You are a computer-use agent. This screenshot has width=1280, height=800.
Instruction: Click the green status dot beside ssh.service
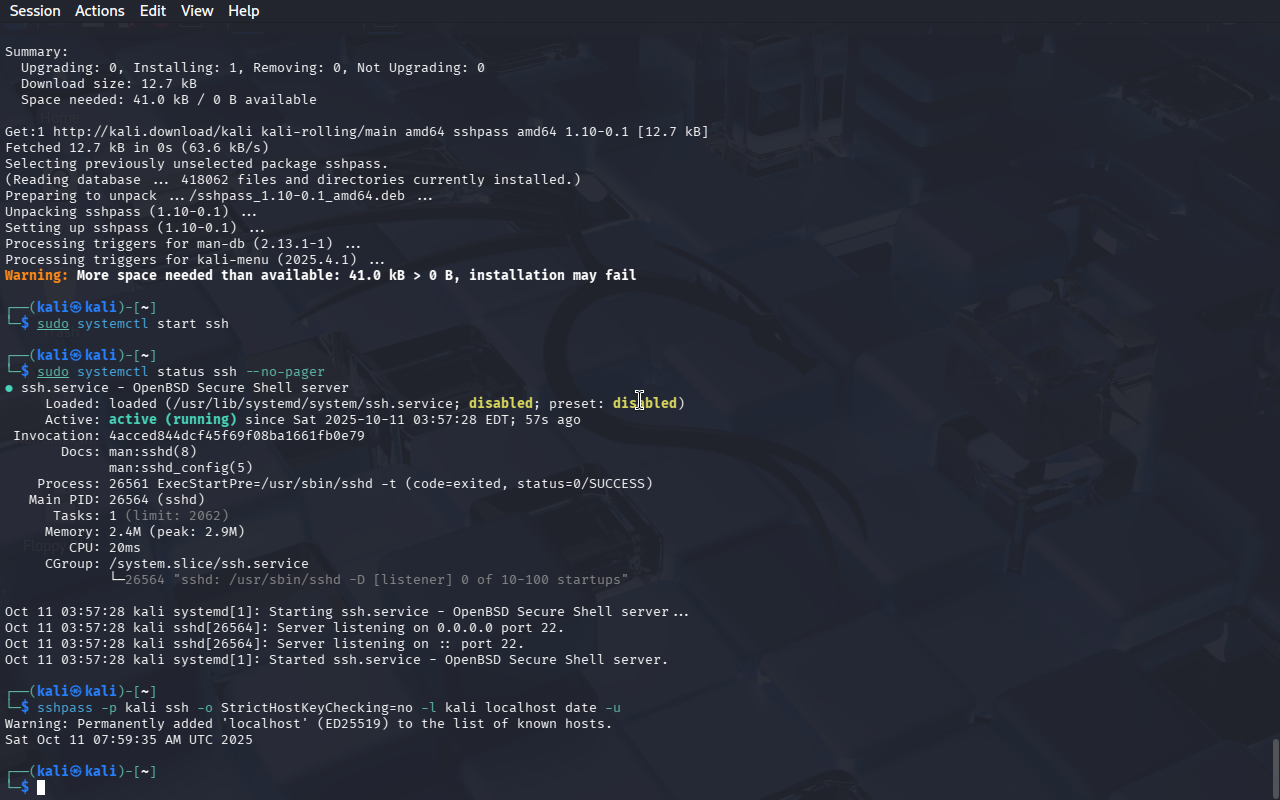coord(9,388)
